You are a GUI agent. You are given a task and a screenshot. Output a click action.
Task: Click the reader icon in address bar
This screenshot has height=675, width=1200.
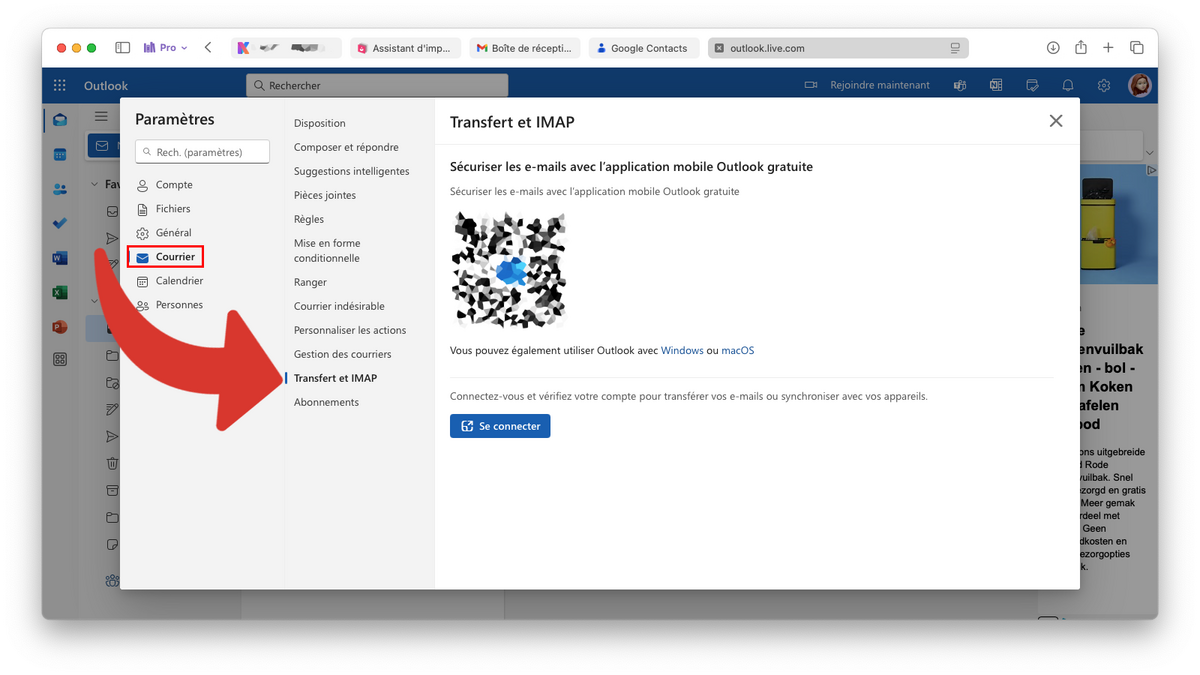pos(955,48)
